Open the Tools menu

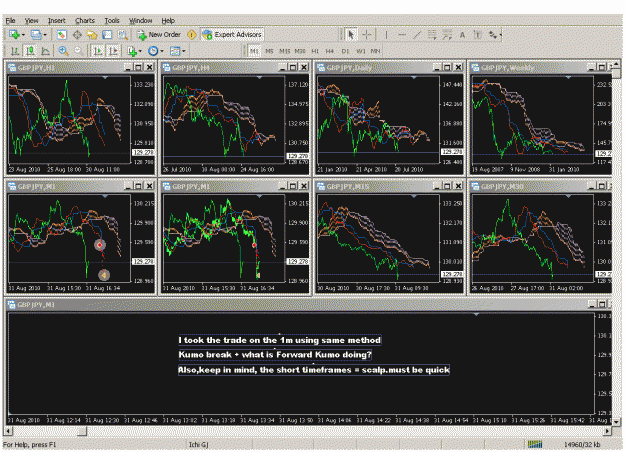[112, 20]
